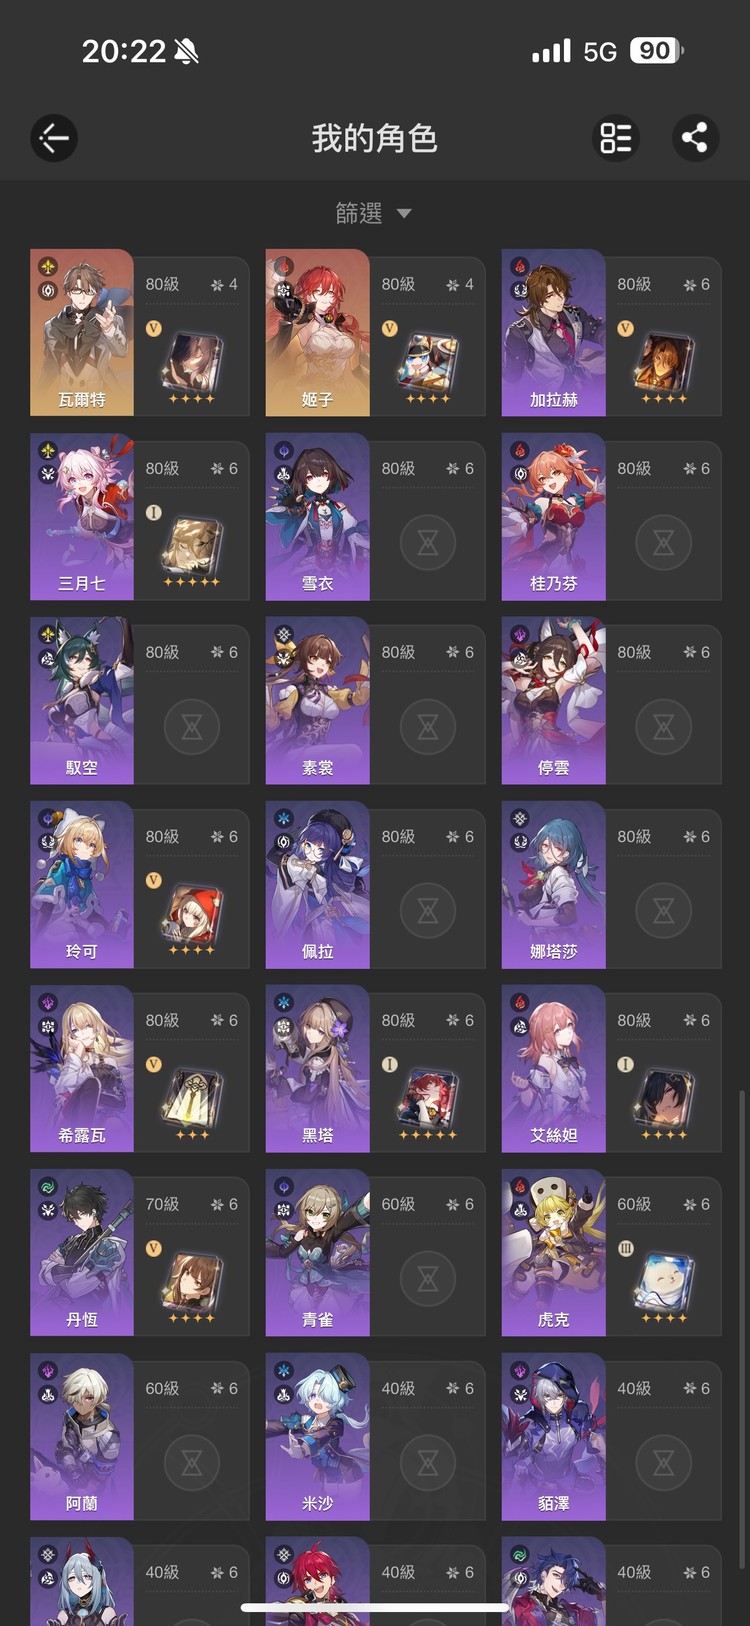This screenshot has height=1626, width=750.
Task: Open the share icon
Action: 695,138
